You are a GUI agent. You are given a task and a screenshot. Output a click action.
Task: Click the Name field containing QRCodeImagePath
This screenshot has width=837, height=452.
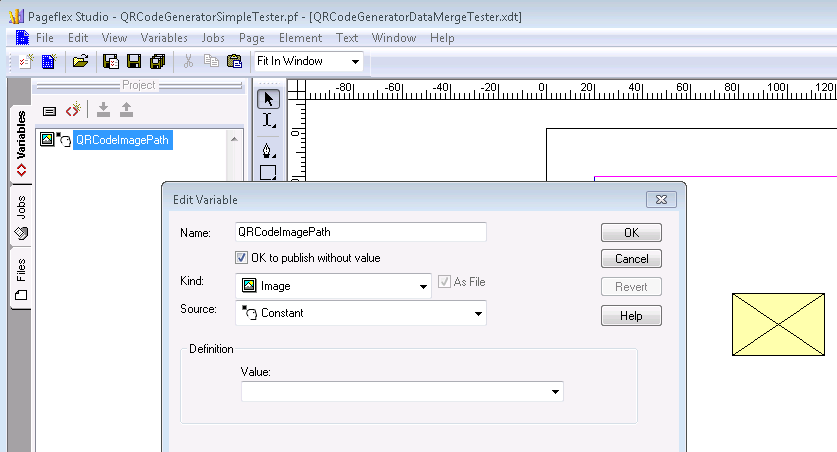[360, 232]
